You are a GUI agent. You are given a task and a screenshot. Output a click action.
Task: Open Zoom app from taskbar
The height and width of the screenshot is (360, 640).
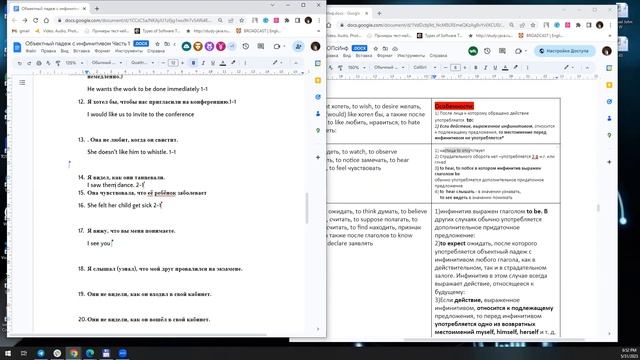[122, 353]
